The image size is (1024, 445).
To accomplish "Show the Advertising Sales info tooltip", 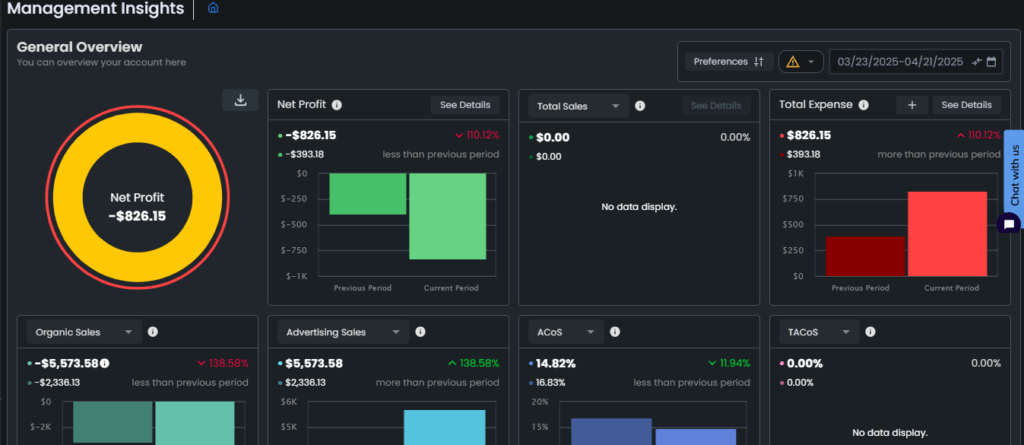I will (421, 332).
